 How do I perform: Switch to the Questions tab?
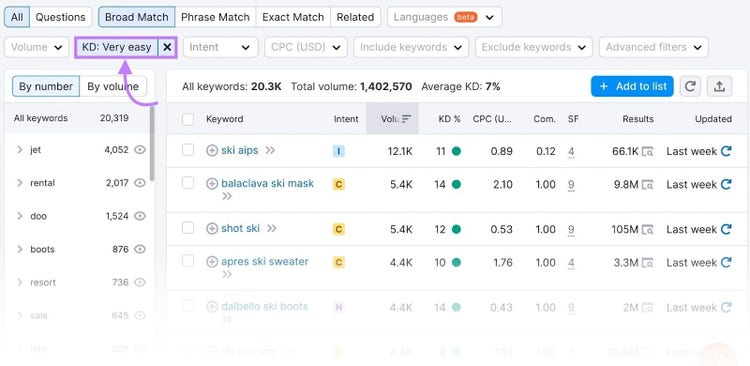point(61,17)
